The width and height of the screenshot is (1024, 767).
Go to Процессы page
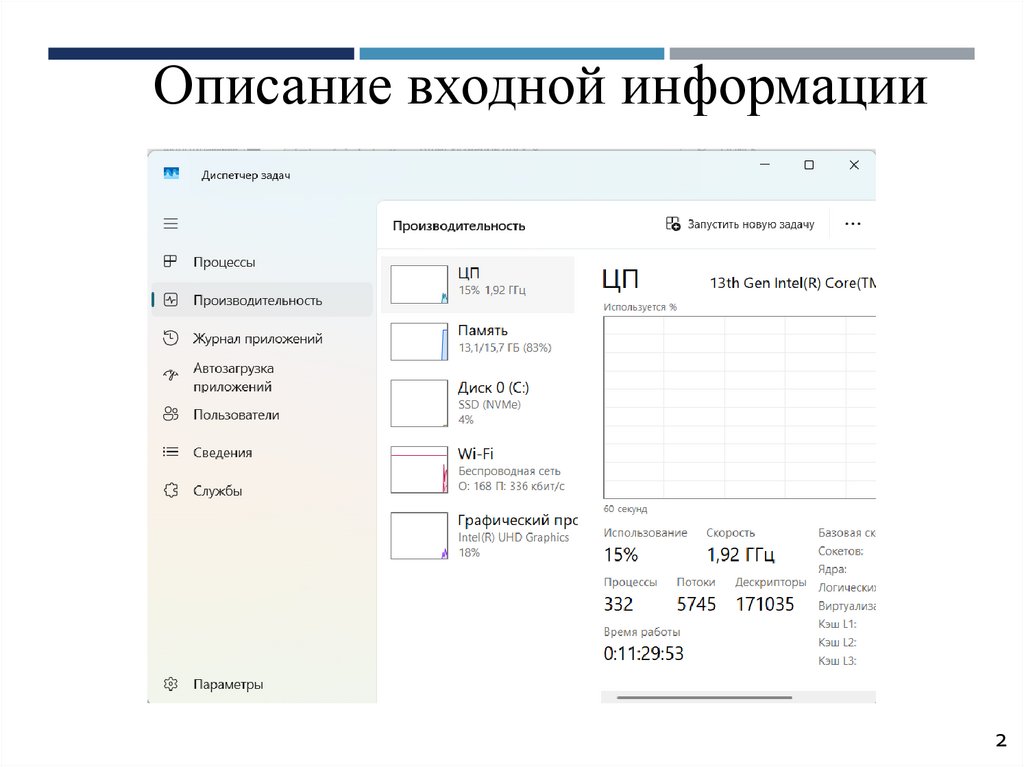click(x=263, y=262)
